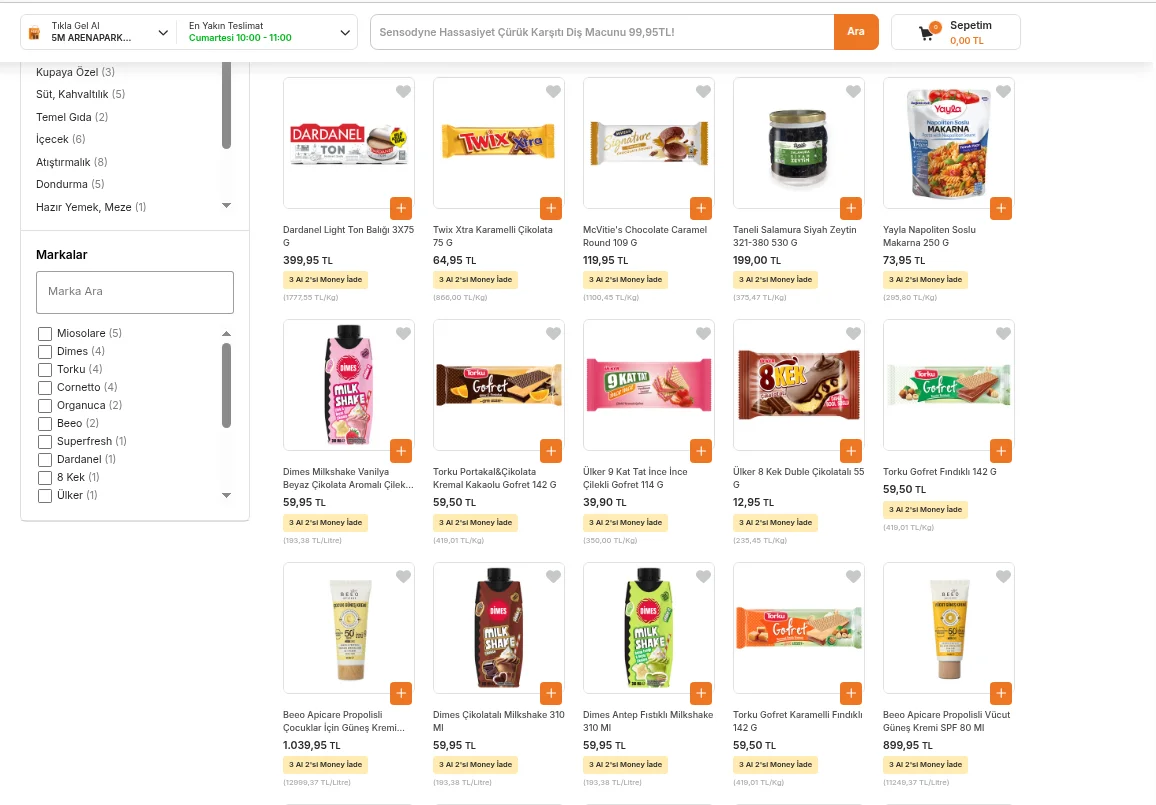Open the shopping cart icon in header
This screenshot has height=805, width=1156.
(926, 32)
